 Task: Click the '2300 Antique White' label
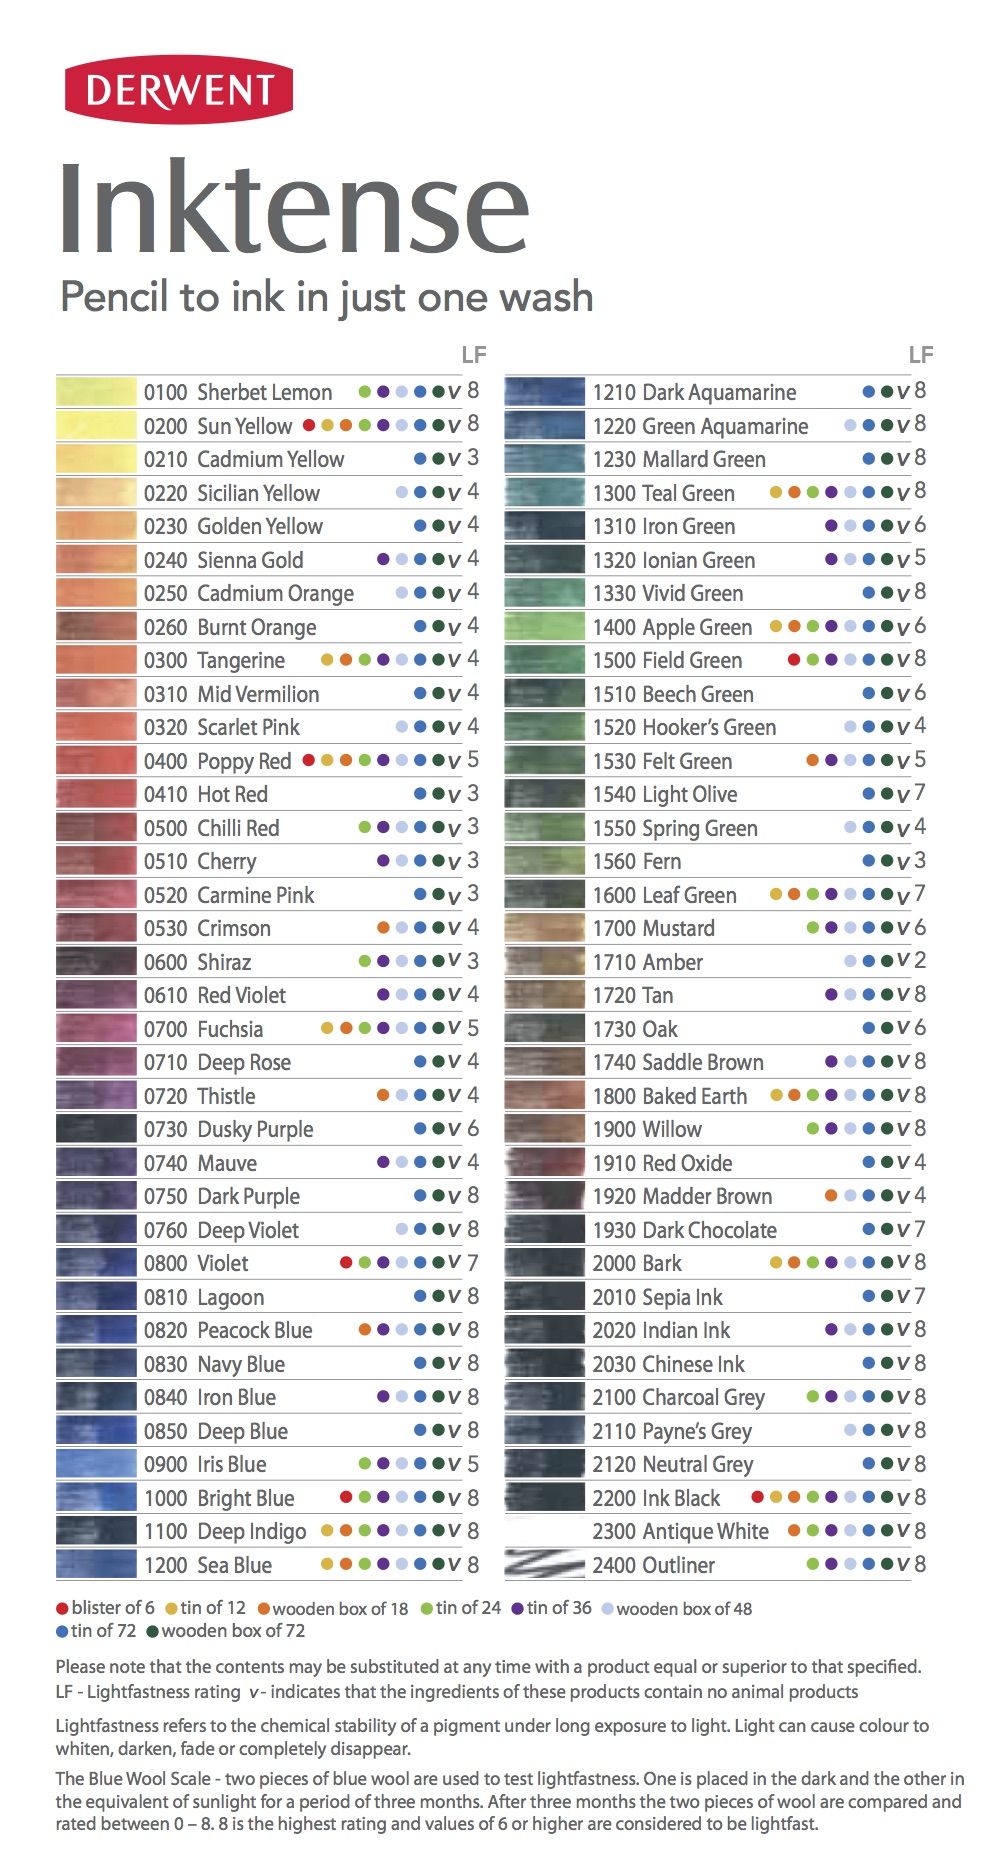(x=680, y=1531)
